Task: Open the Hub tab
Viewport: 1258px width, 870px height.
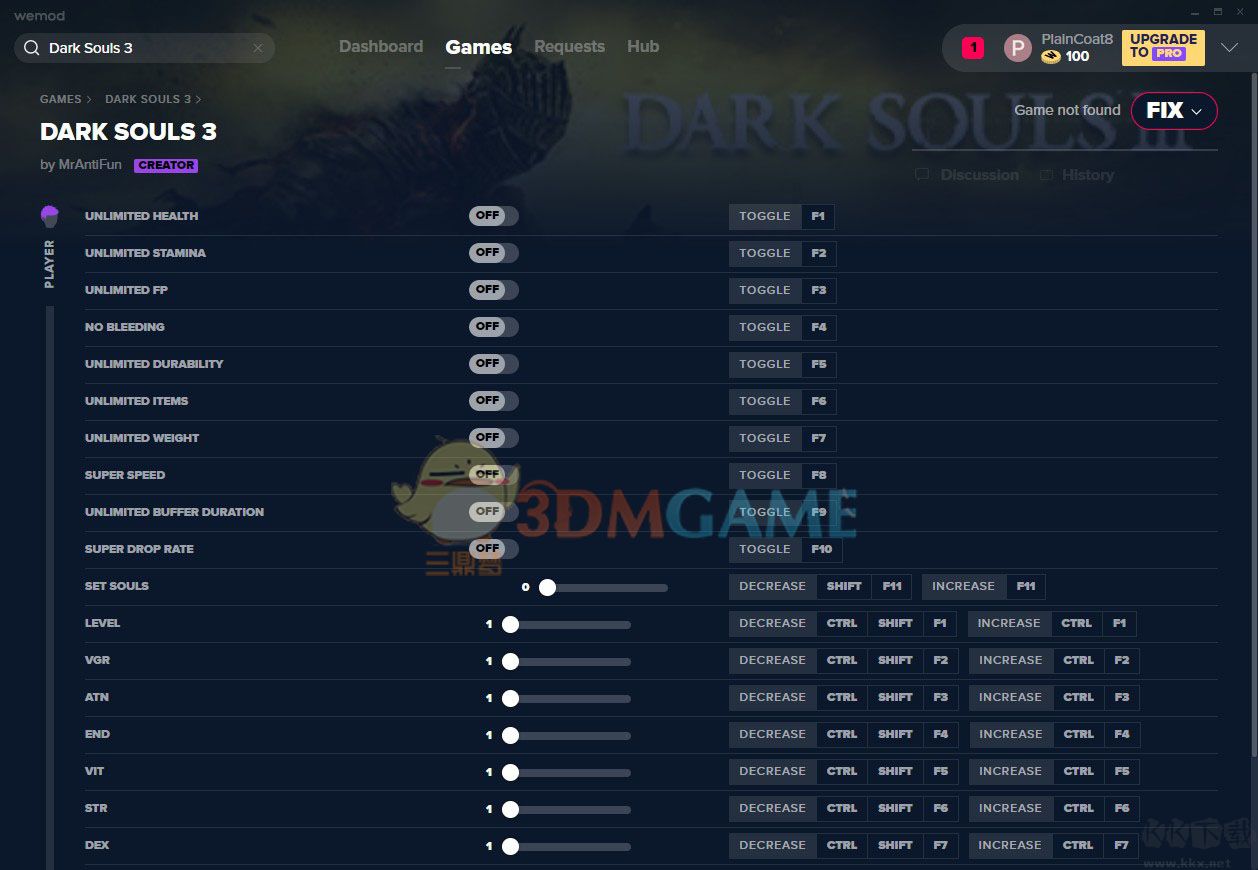Action: [643, 47]
